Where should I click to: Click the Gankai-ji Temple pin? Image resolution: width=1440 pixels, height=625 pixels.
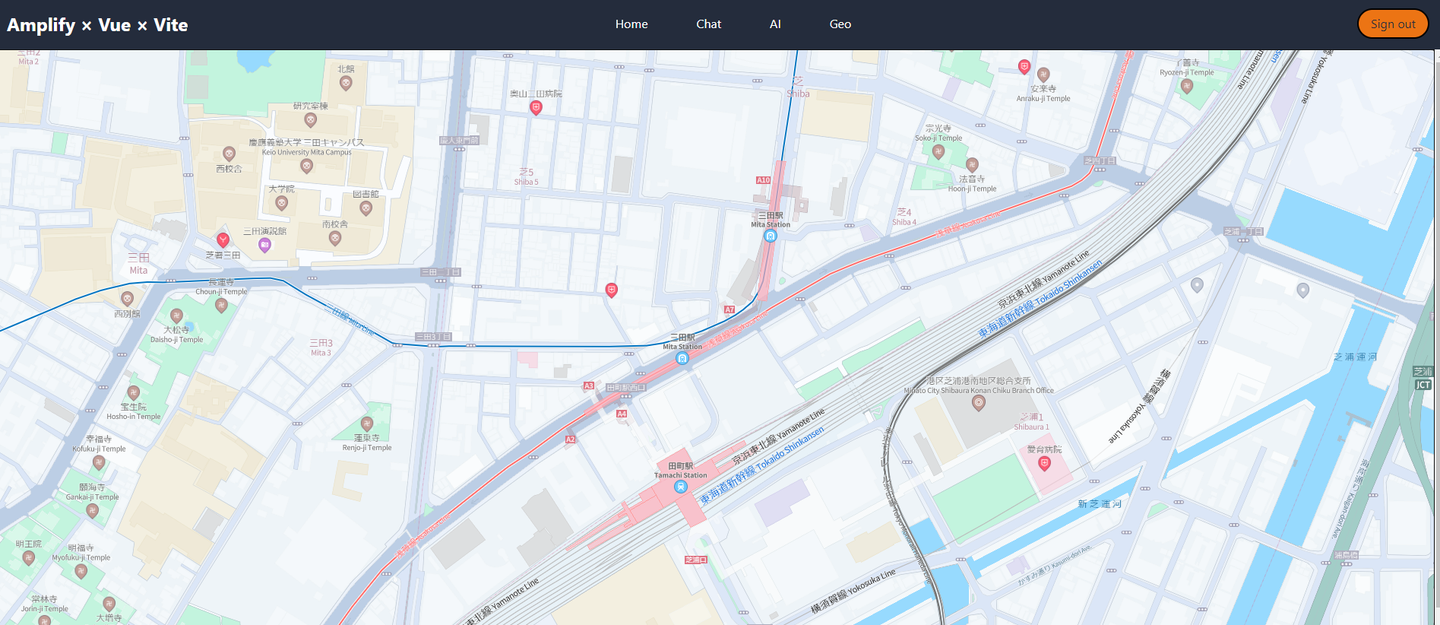click(92, 510)
